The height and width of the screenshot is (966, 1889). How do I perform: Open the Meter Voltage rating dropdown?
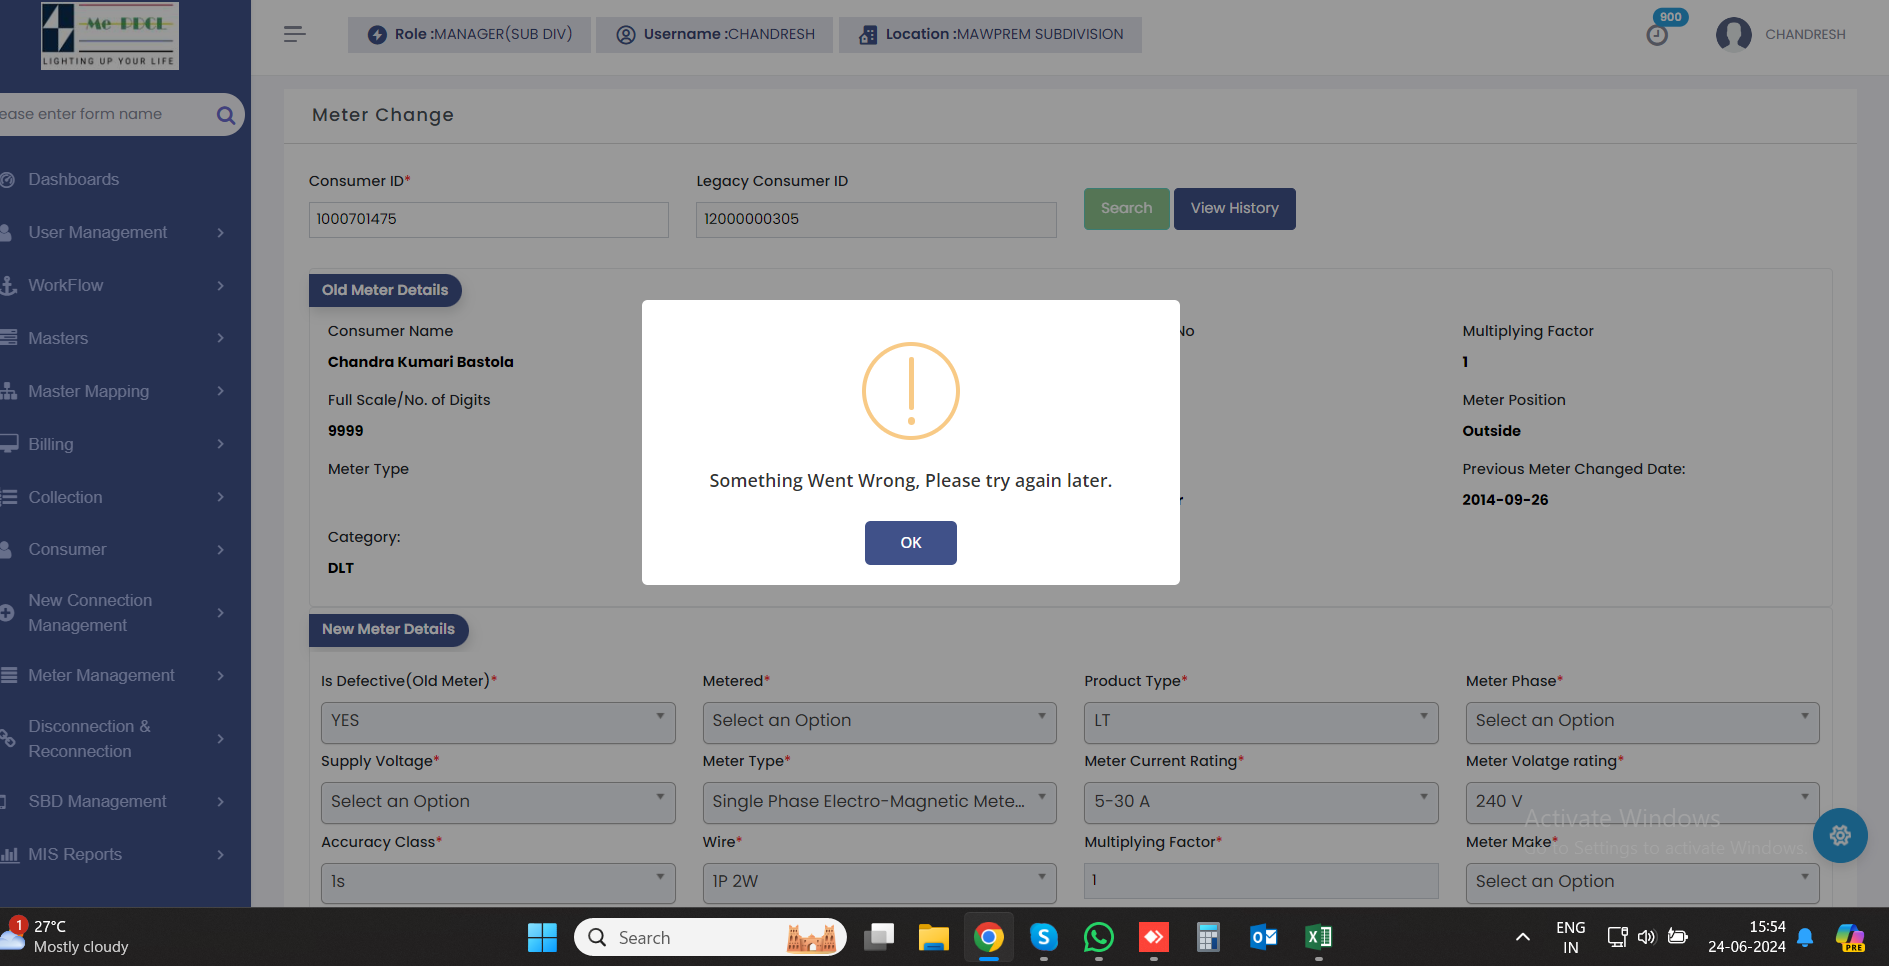click(x=1642, y=803)
